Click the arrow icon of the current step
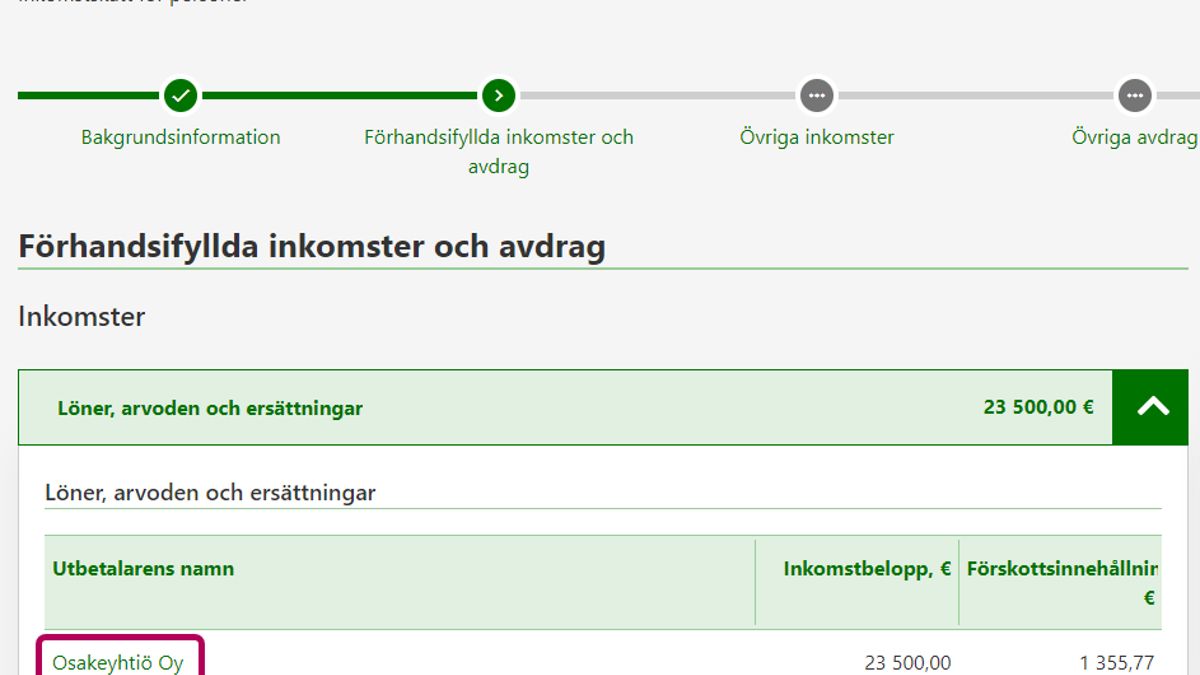 (498, 96)
